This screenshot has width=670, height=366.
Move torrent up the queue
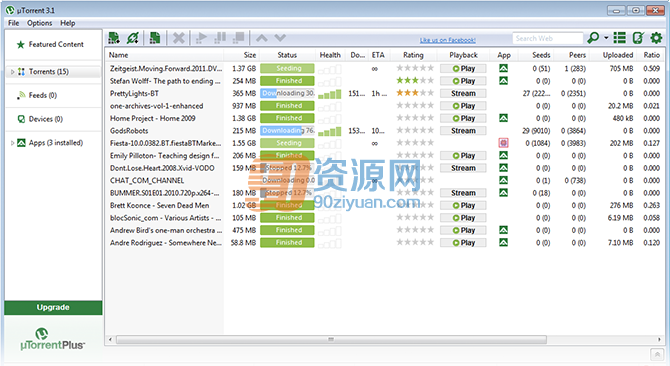(x=262, y=38)
